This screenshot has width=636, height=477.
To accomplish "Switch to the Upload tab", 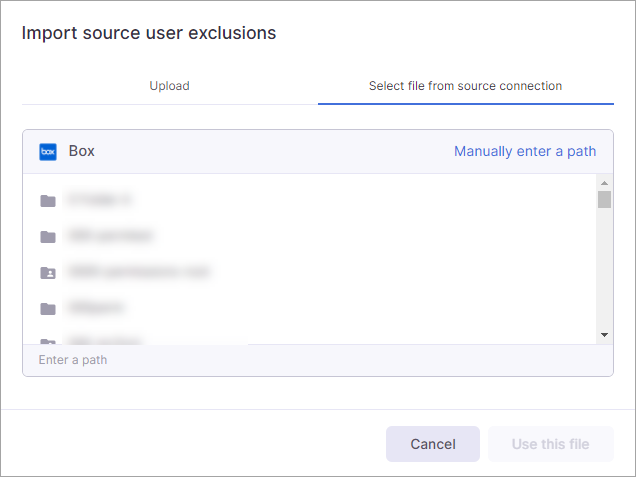I will point(169,86).
